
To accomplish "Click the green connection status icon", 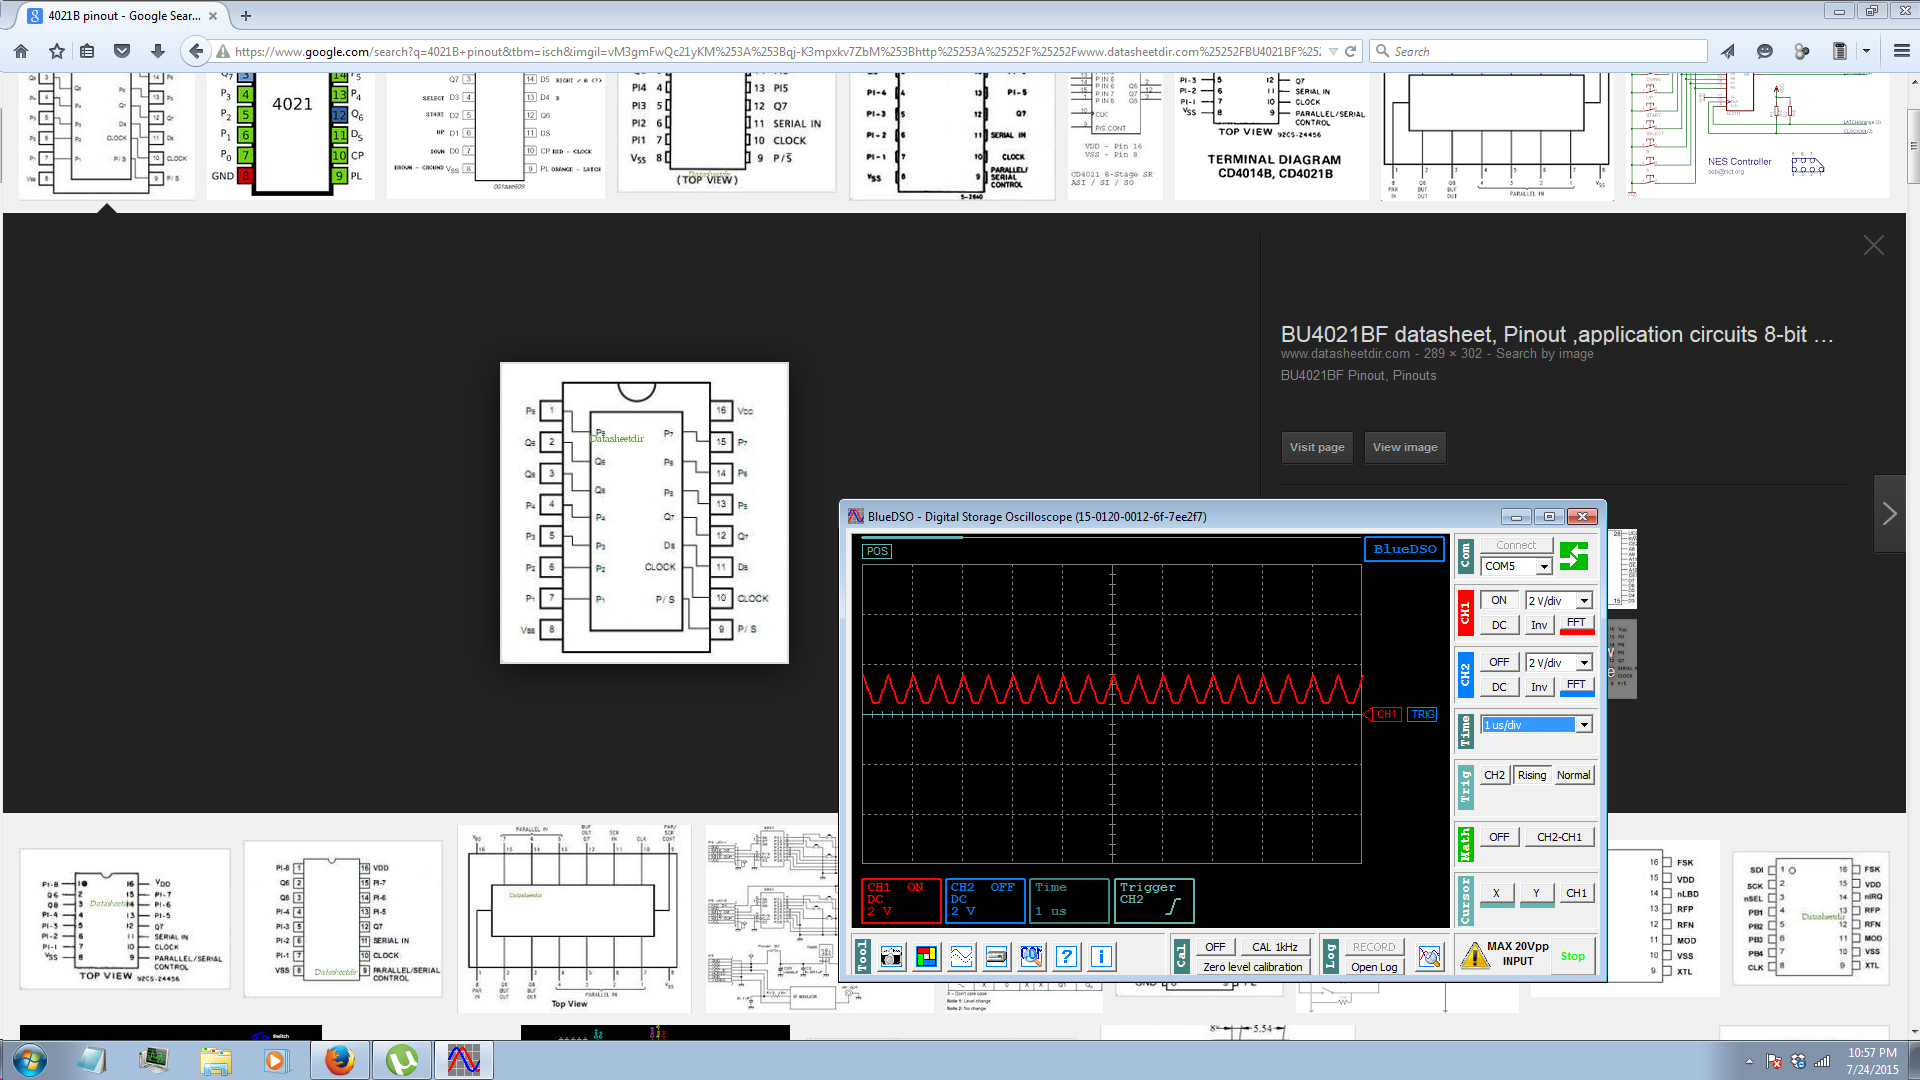I will click(x=1574, y=557).
